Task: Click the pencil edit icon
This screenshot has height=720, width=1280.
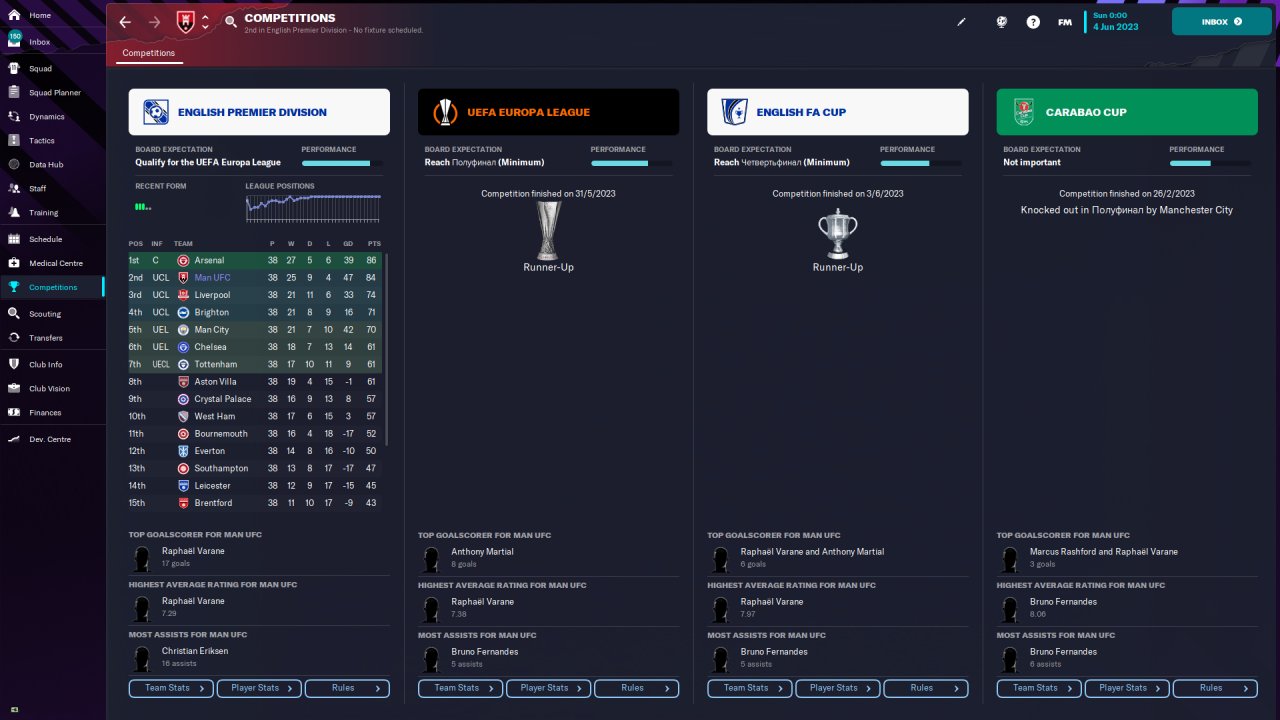Action: [962, 22]
